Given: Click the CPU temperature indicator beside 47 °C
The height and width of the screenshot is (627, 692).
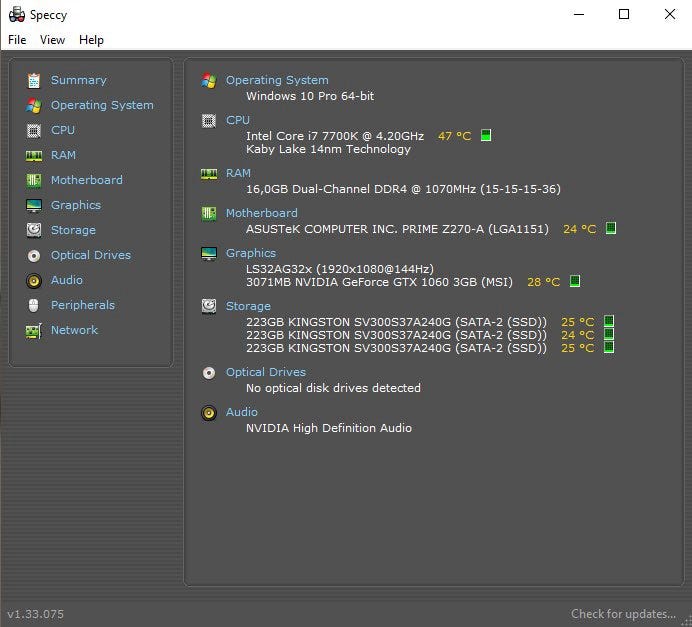Looking at the screenshot, I should pos(486,135).
